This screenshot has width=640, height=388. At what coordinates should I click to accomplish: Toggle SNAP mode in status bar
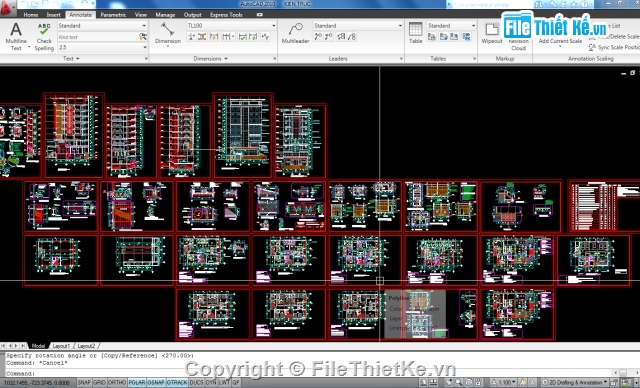pos(84,382)
